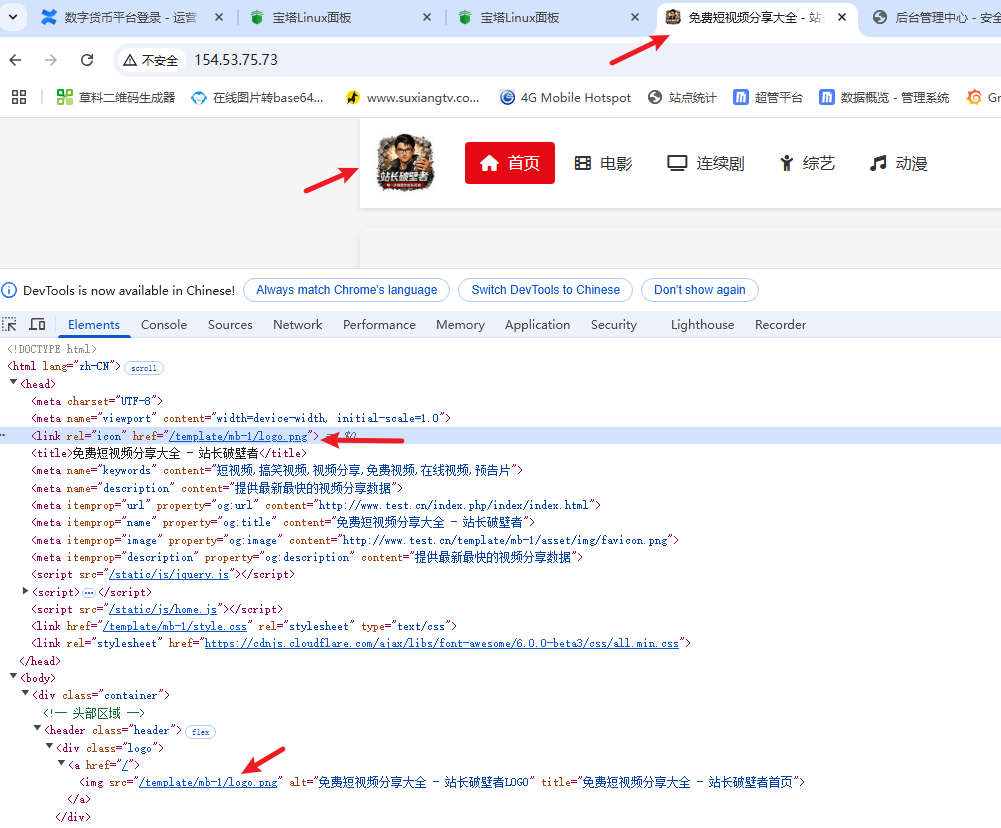
Task: Reload the page with refresh icon
Action: pyautogui.click(x=87, y=60)
